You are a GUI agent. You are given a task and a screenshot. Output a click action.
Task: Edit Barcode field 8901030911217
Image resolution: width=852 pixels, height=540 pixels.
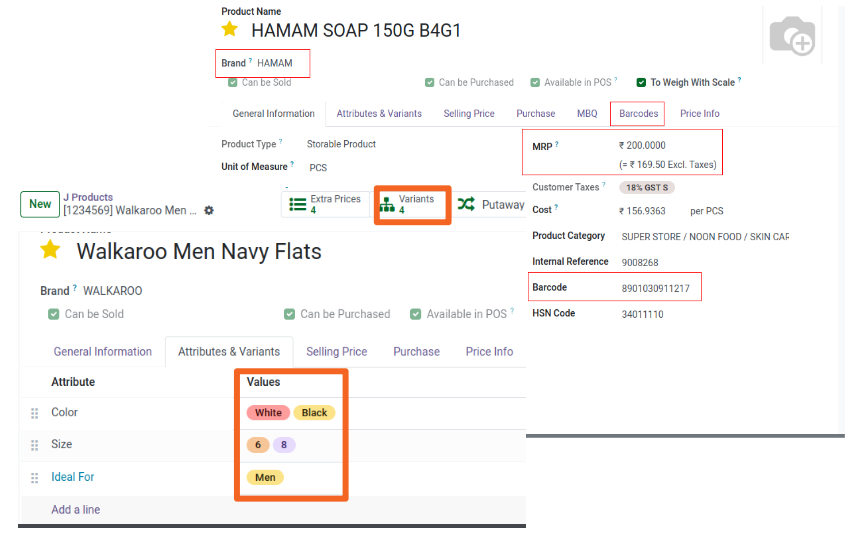click(x=655, y=288)
